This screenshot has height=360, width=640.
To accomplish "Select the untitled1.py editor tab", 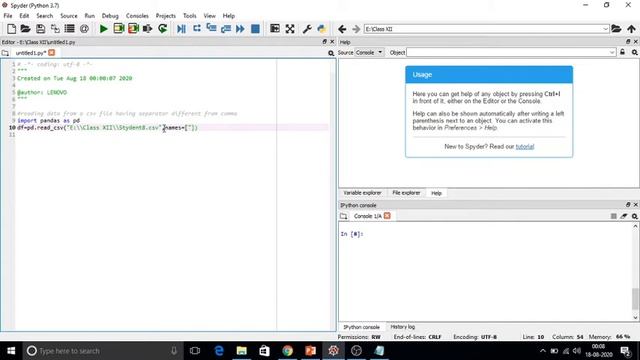I will click(31, 53).
